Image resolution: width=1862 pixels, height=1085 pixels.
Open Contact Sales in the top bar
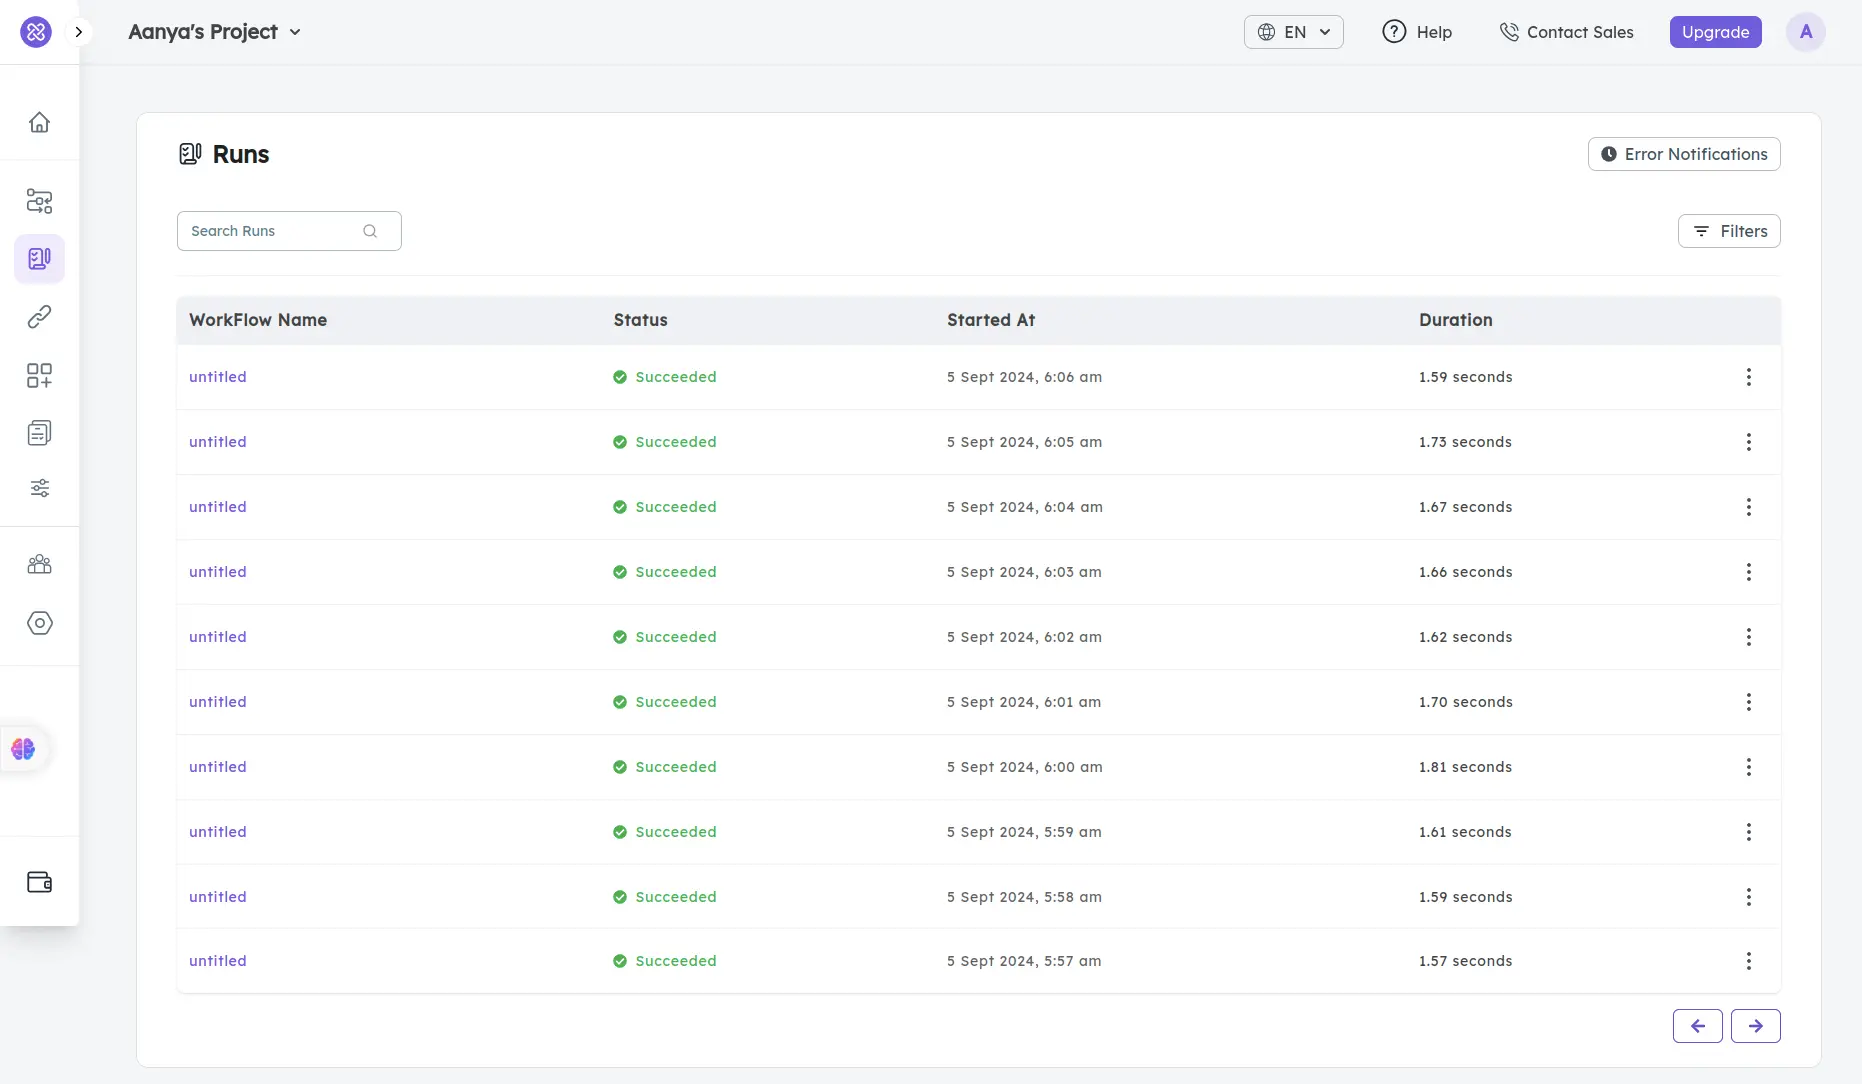[x=1567, y=31]
